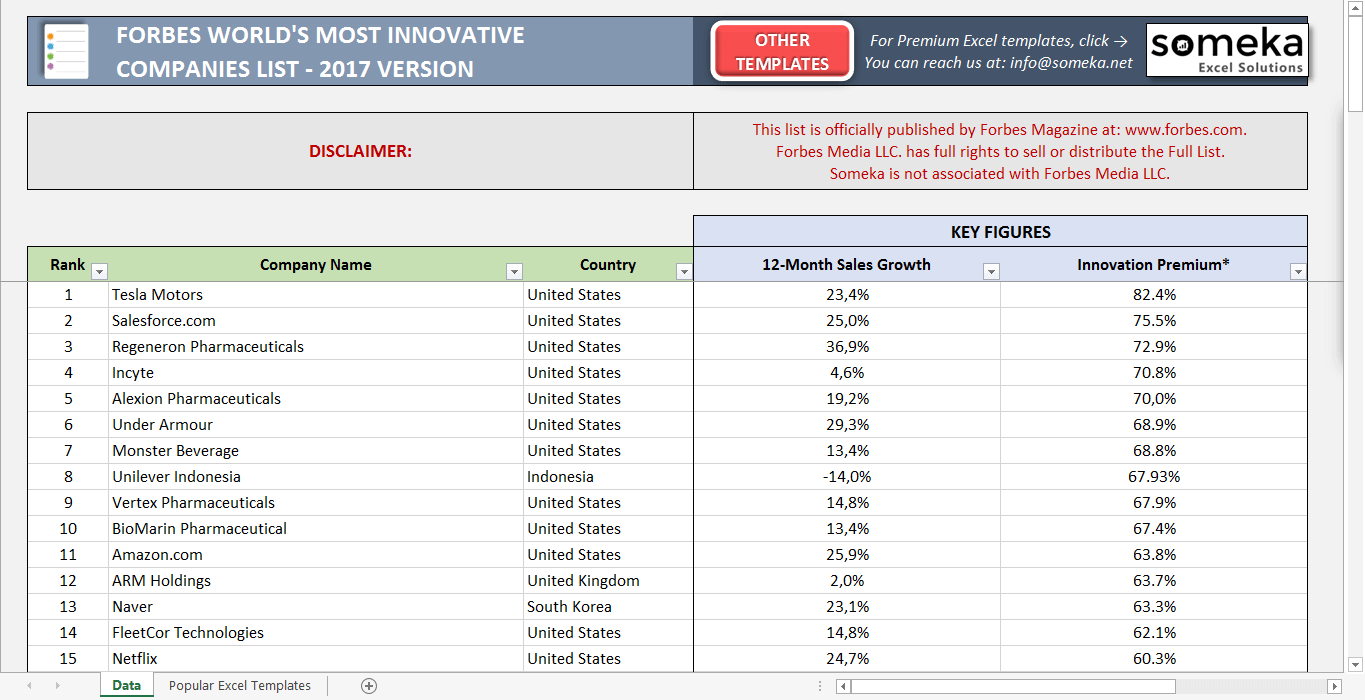Select the 75.5% innovation premium cell

pyautogui.click(x=1154, y=321)
